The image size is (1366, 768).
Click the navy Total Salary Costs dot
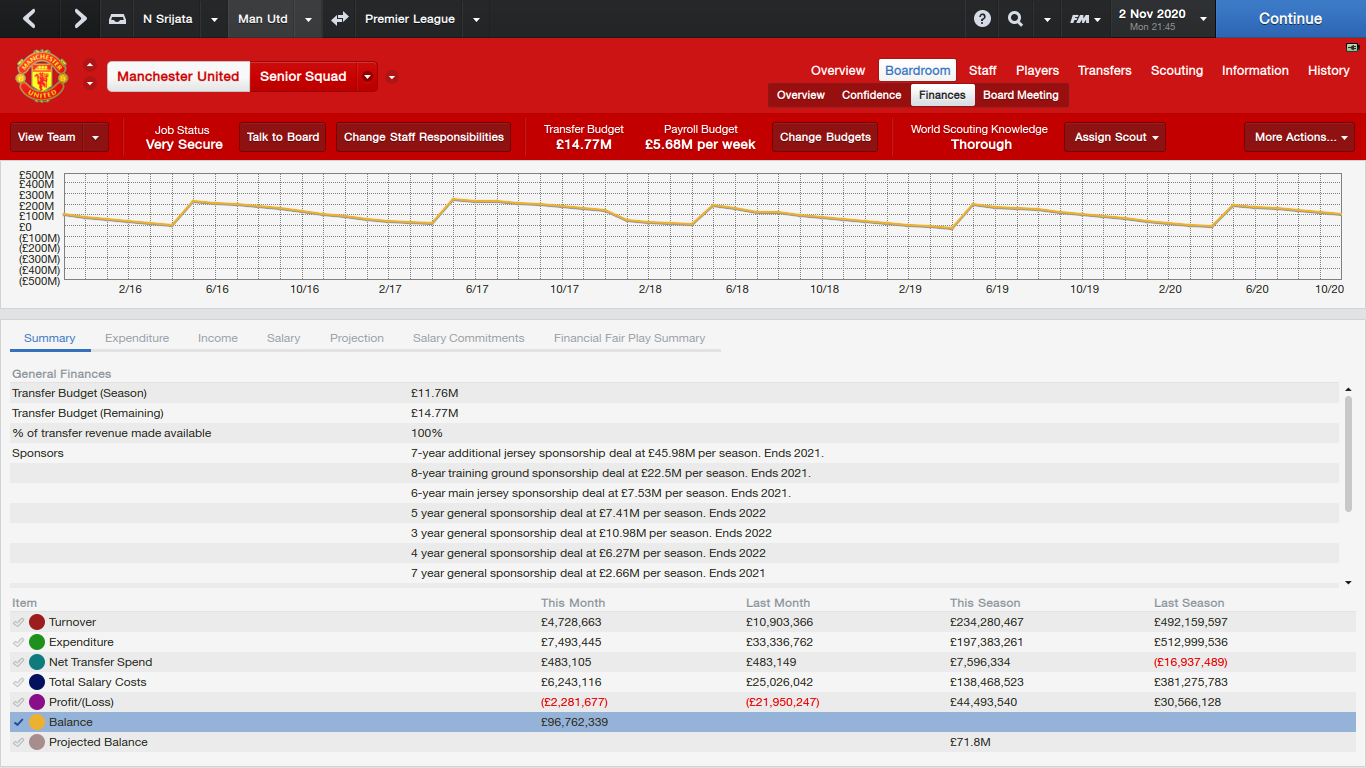point(37,682)
